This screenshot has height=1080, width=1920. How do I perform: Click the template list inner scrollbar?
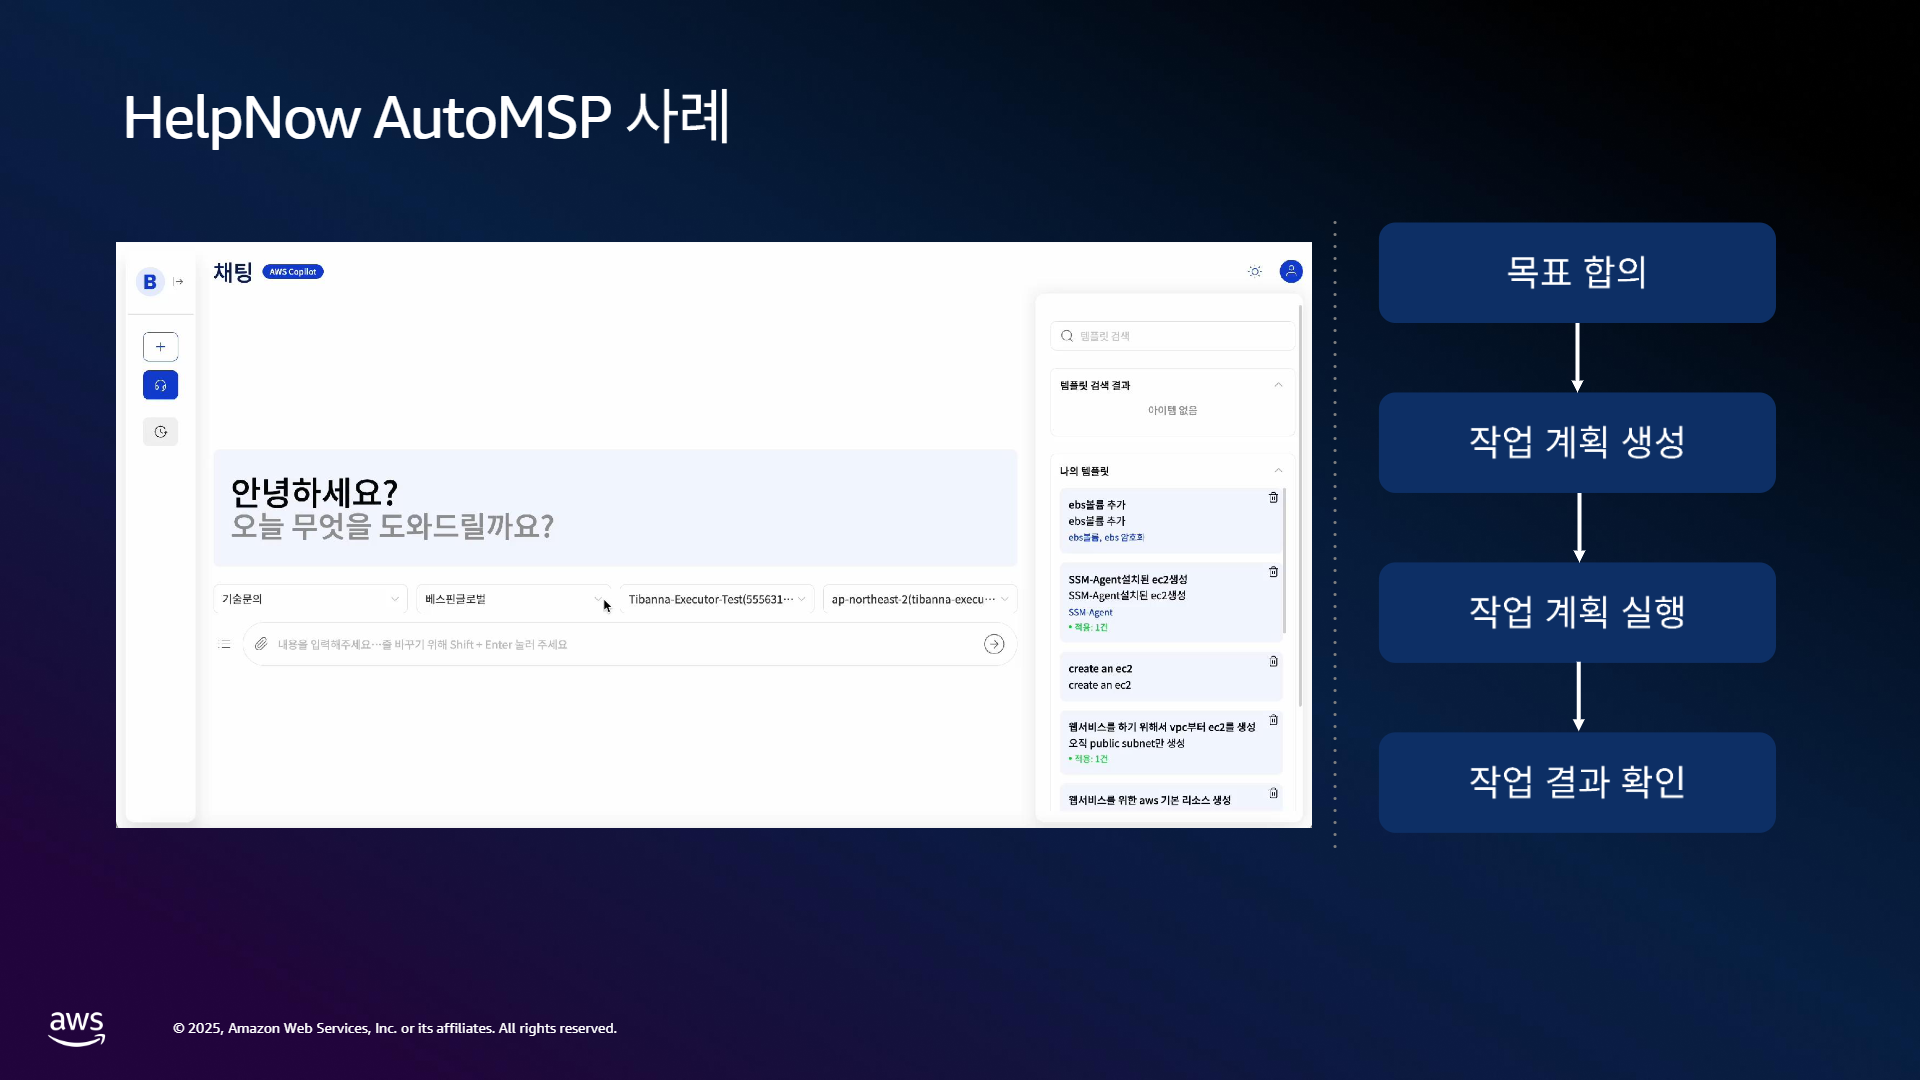pos(1285,561)
